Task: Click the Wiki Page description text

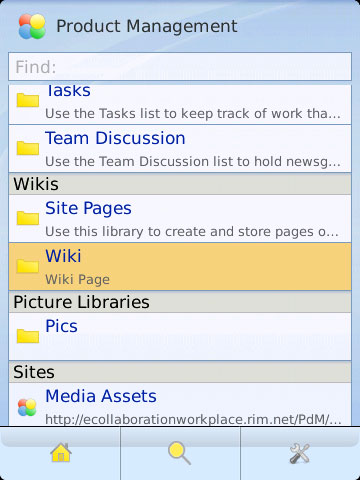Action: pyautogui.click(x=77, y=280)
